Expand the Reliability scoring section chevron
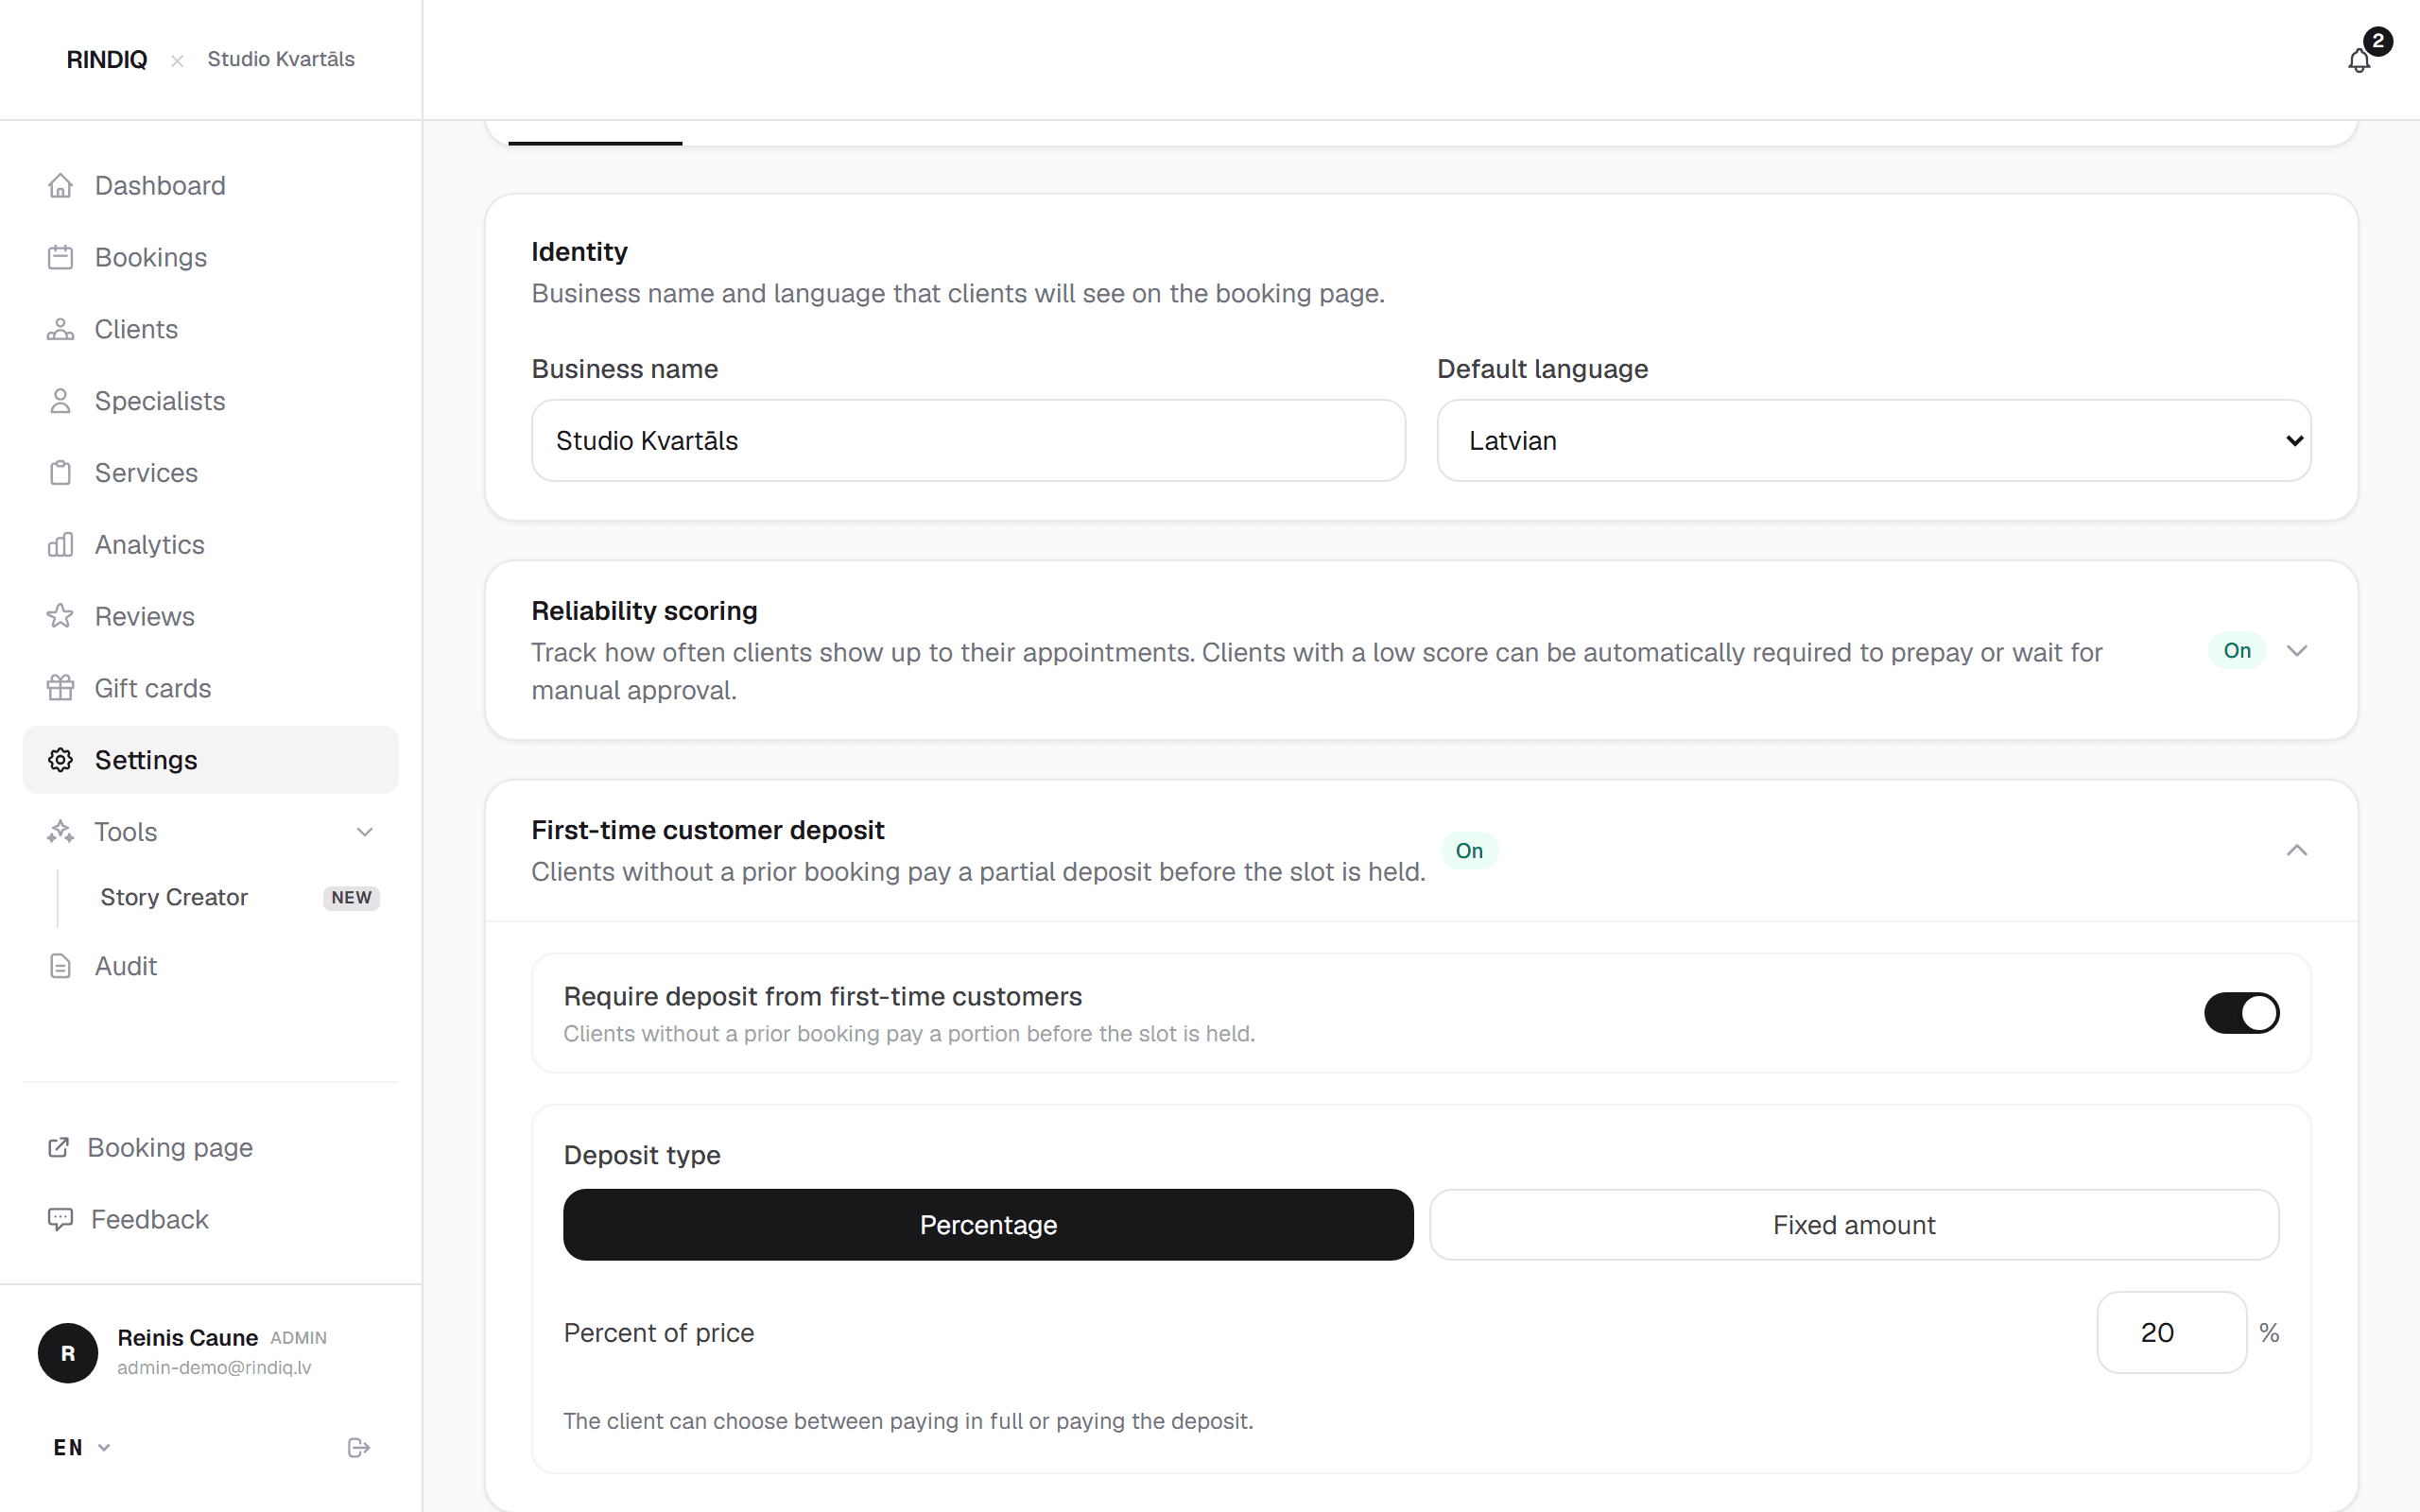Viewport: 2420px width, 1512px height. pos(2297,651)
